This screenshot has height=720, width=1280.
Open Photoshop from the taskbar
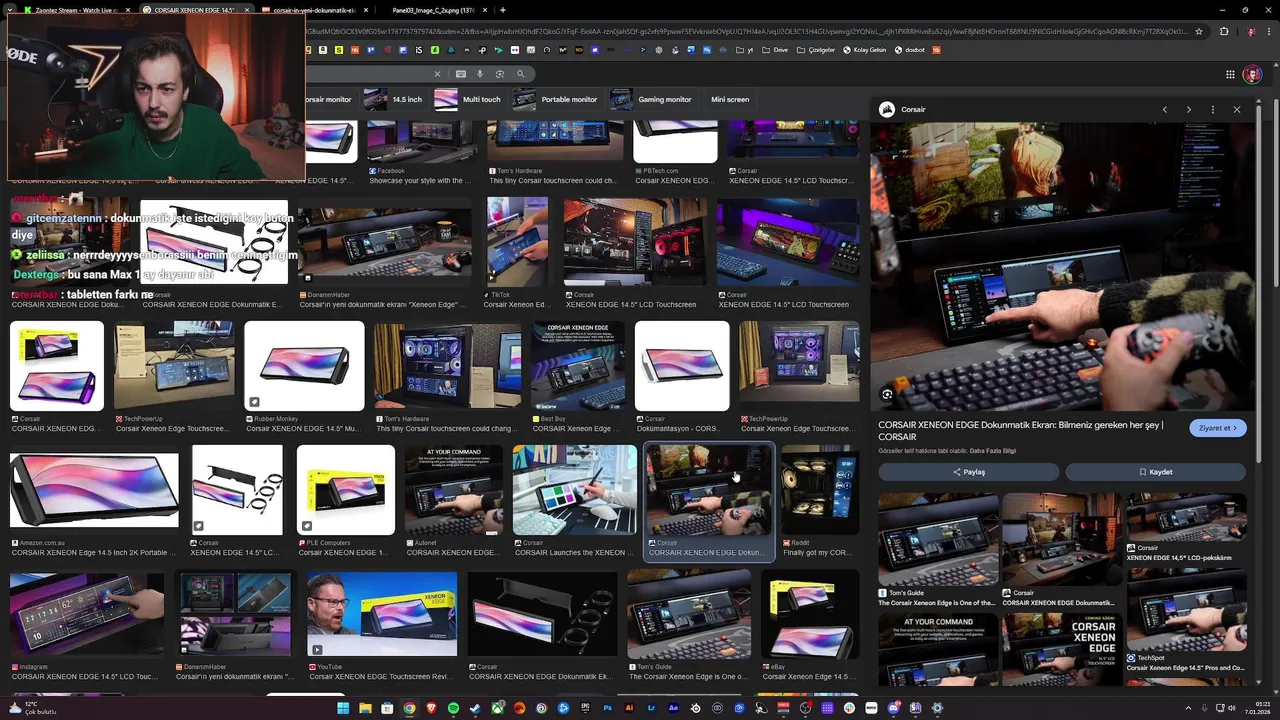point(607,708)
